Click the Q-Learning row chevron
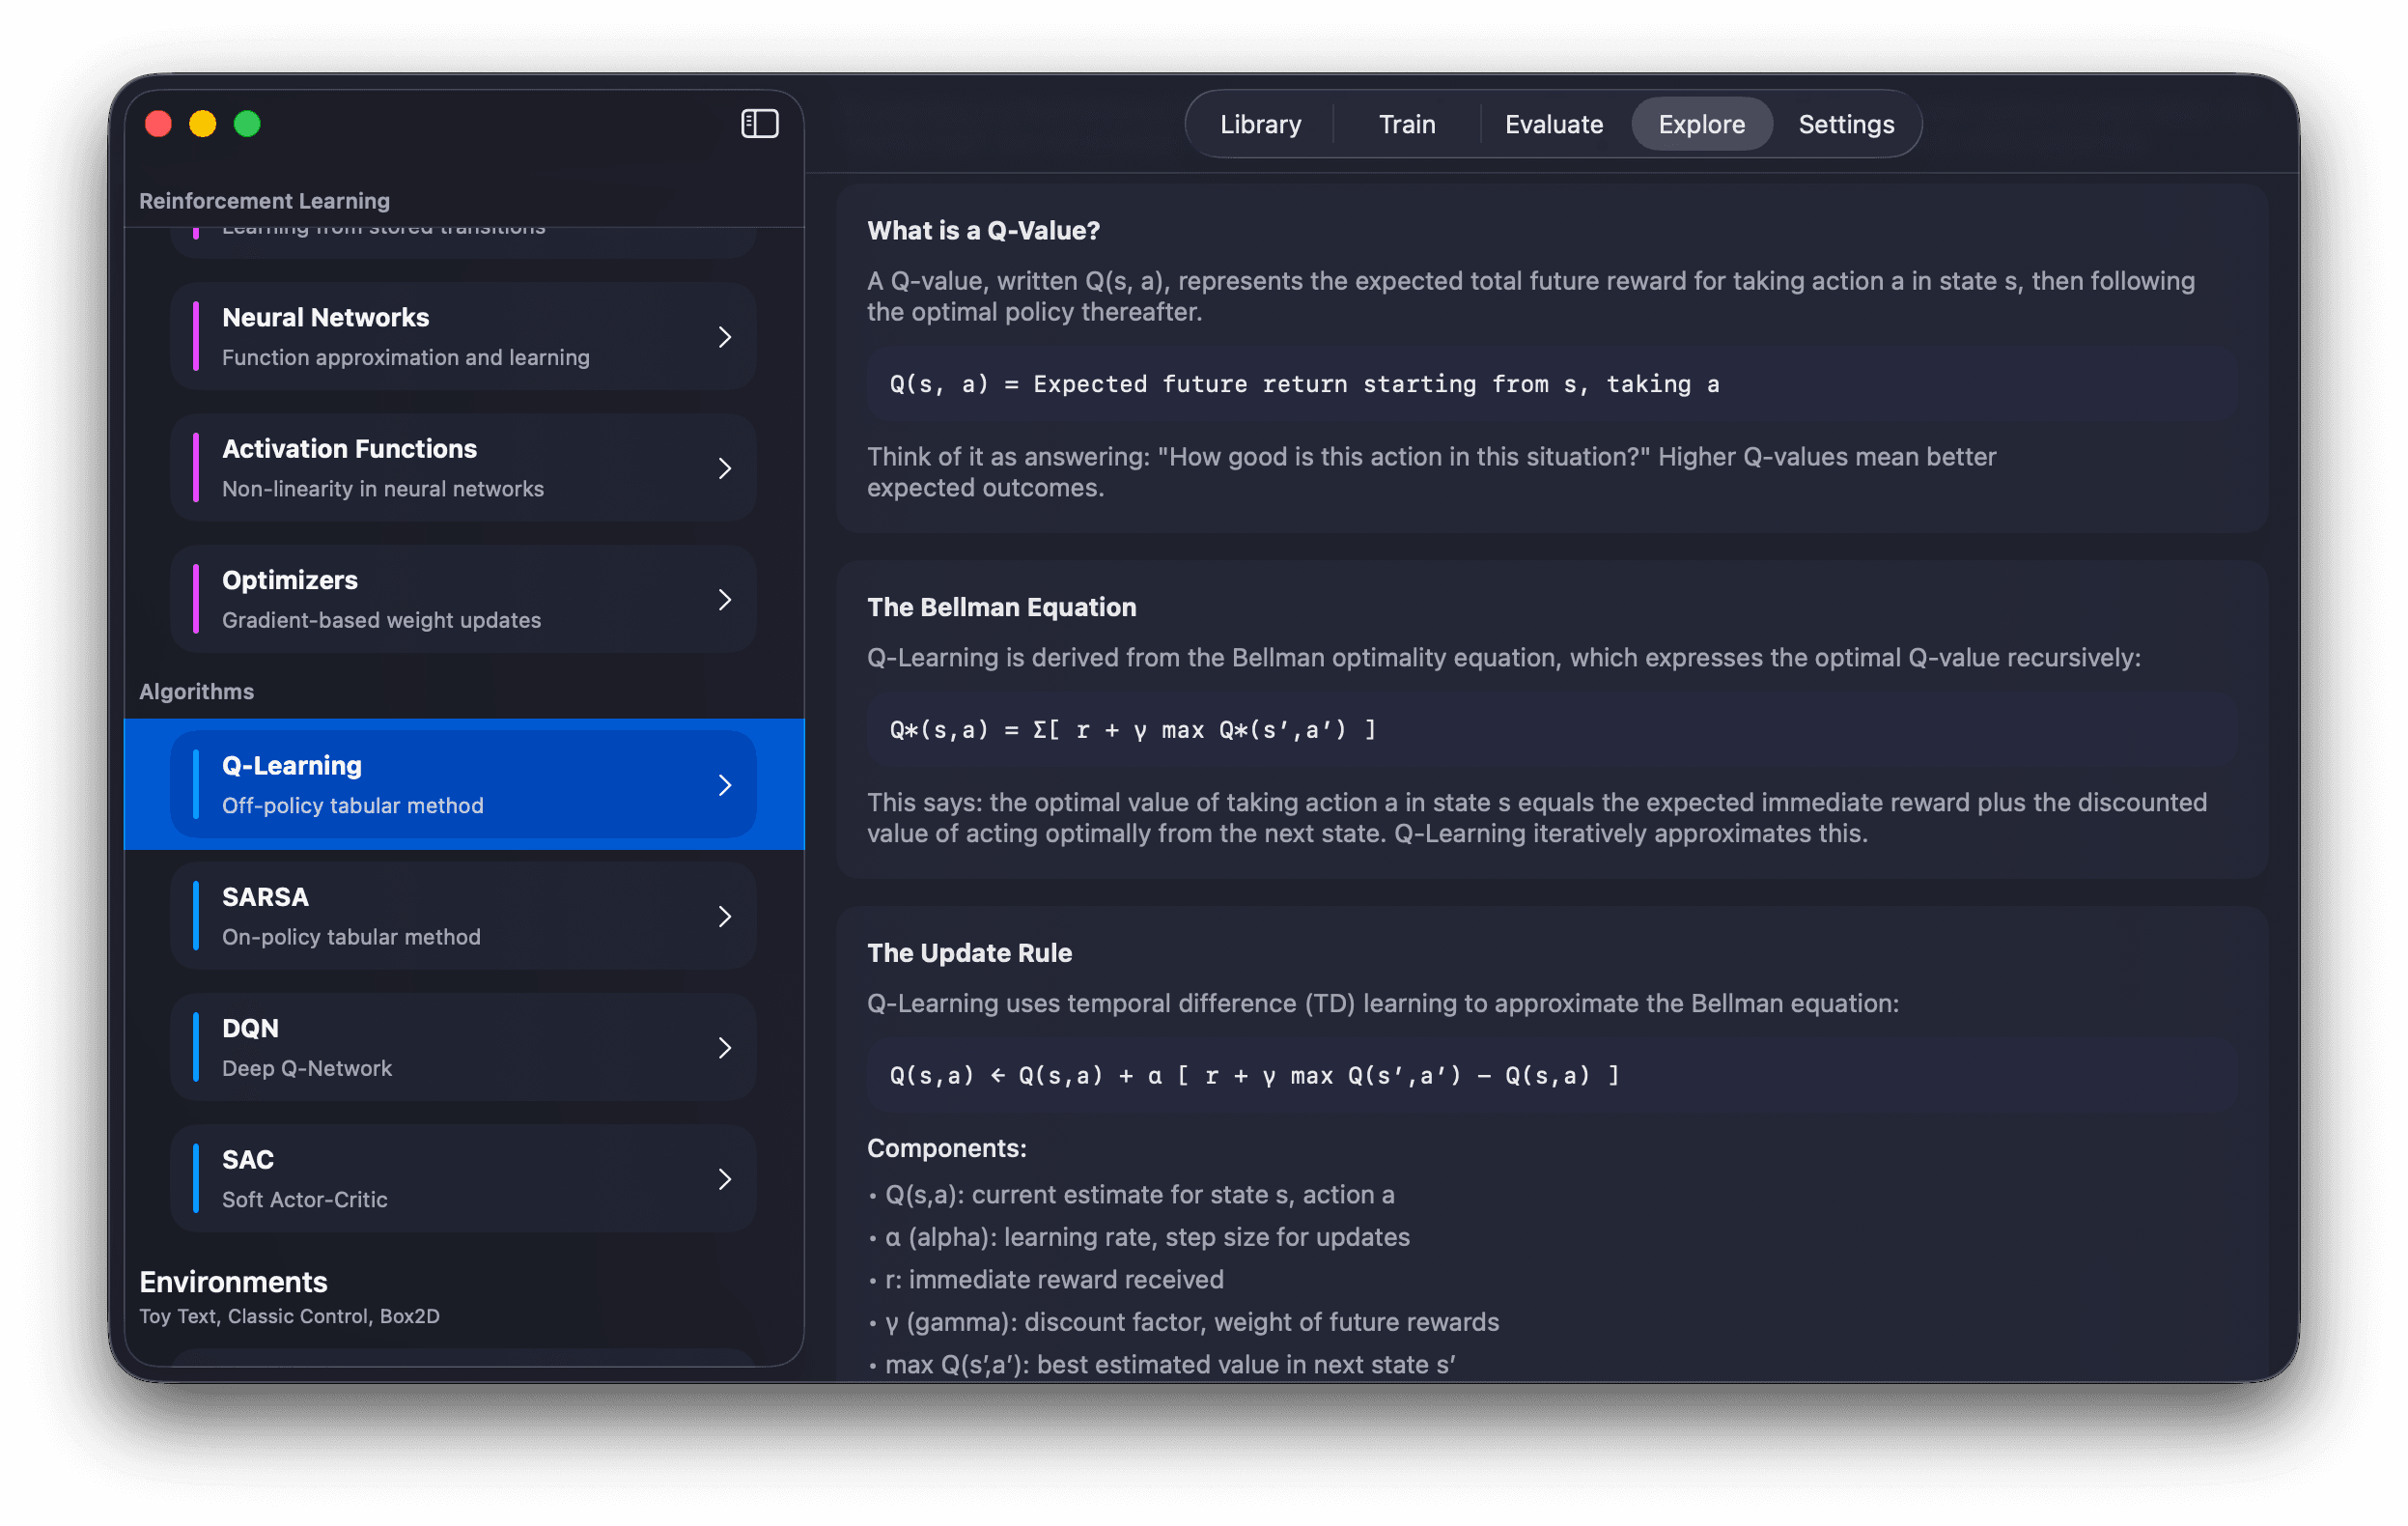This screenshot has height=1526, width=2408. [725, 785]
